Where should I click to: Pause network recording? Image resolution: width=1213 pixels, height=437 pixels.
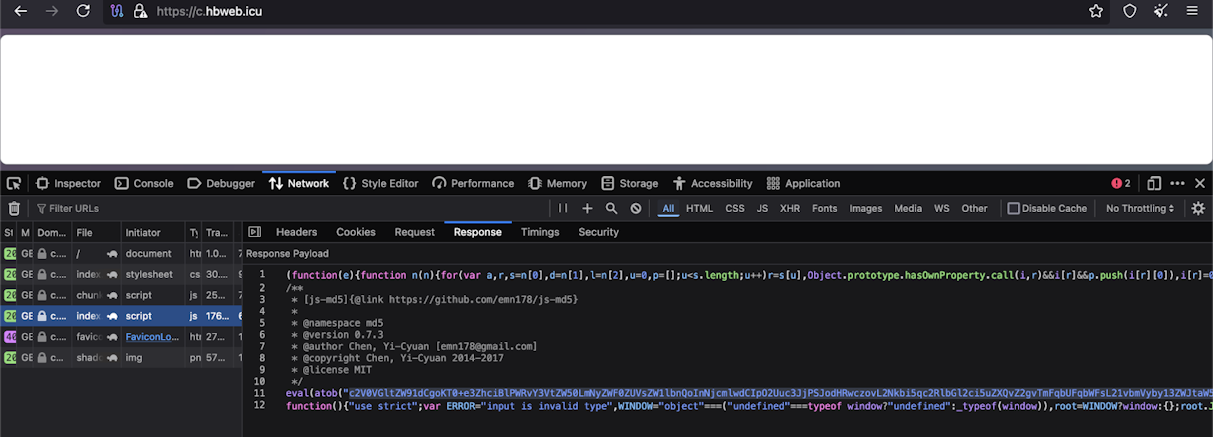tap(563, 209)
